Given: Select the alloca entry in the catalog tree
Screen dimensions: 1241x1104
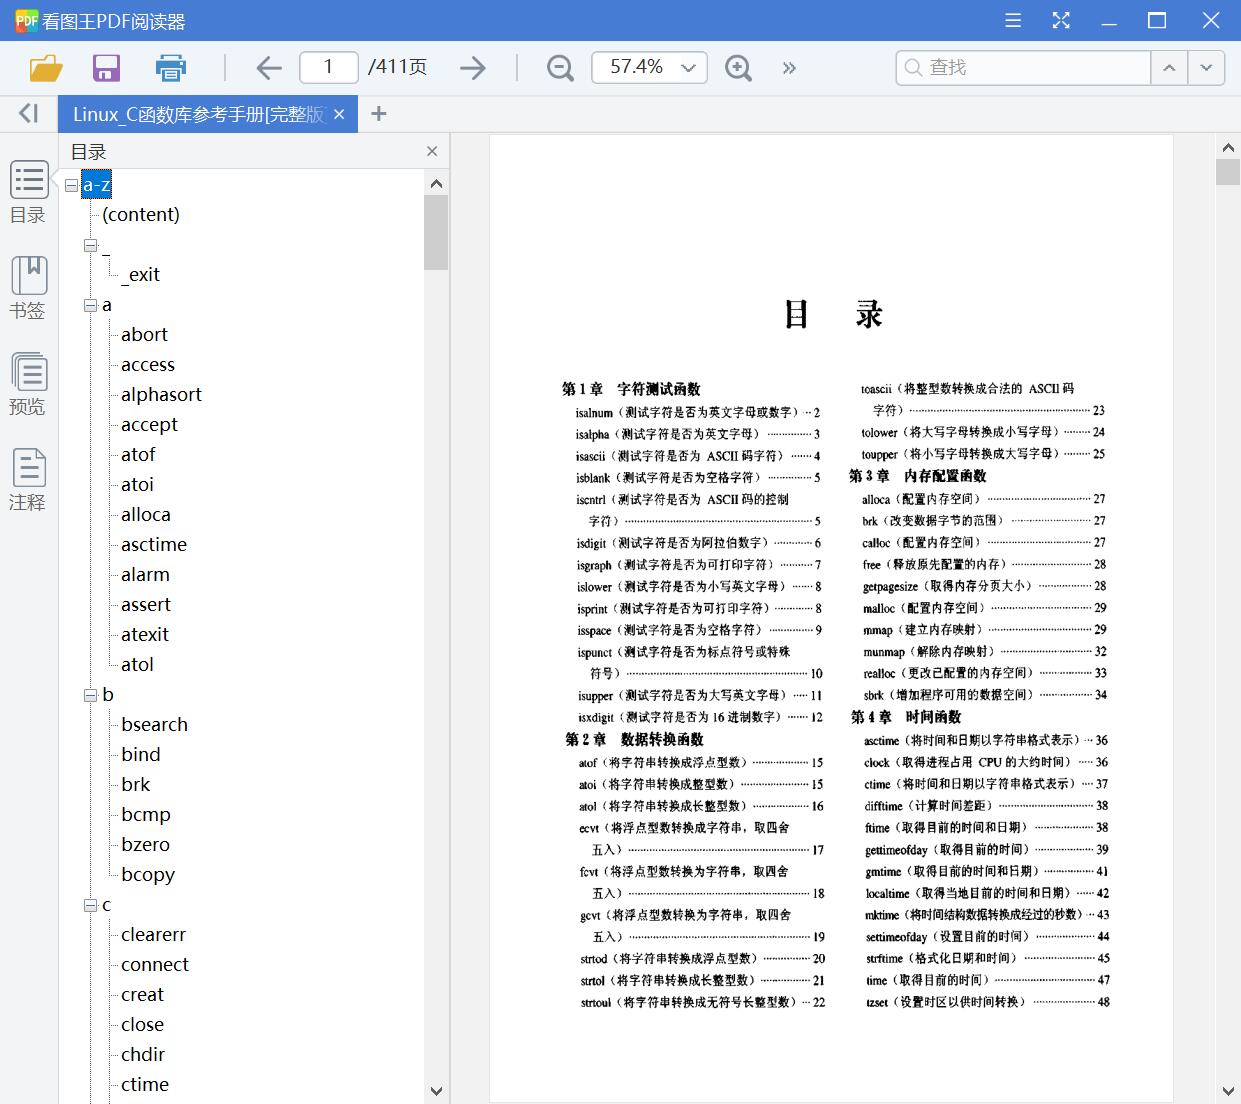Looking at the screenshot, I should click(x=145, y=514).
